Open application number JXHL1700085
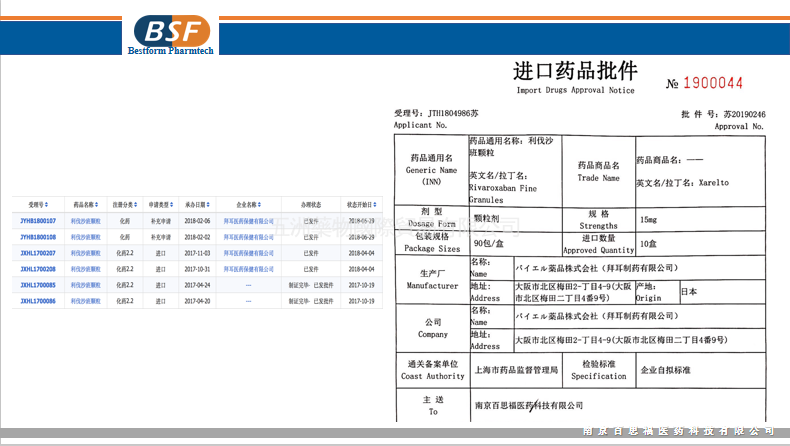Viewport: 790px width, 446px height. (x=38, y=285)
